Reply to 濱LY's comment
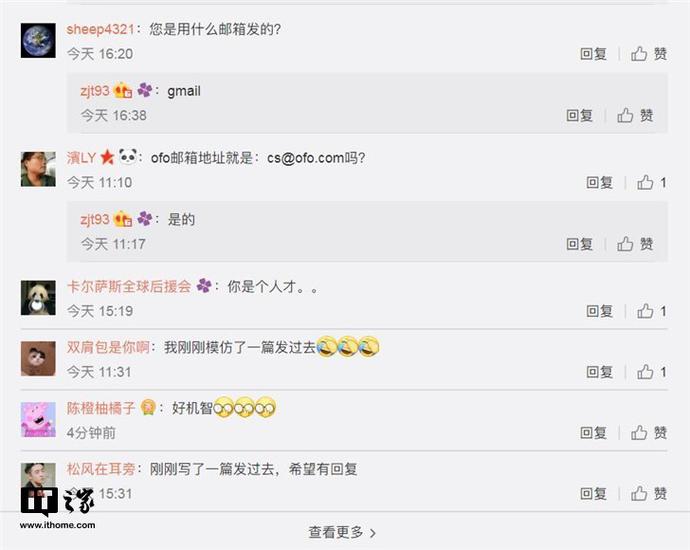 pos(599,183)
